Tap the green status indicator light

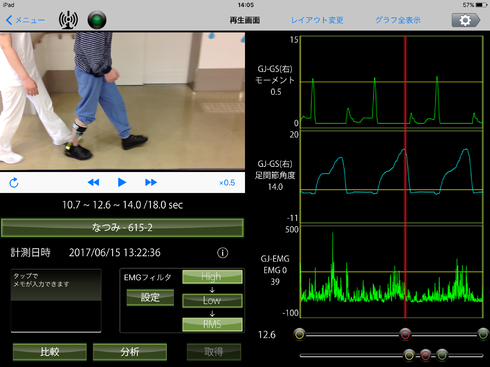97,20
